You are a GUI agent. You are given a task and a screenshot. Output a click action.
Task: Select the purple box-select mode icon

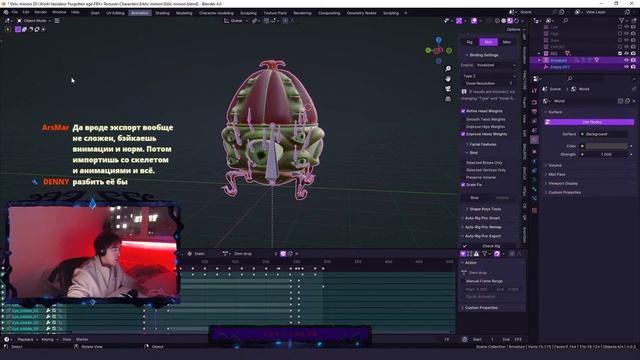pos(18,29)
